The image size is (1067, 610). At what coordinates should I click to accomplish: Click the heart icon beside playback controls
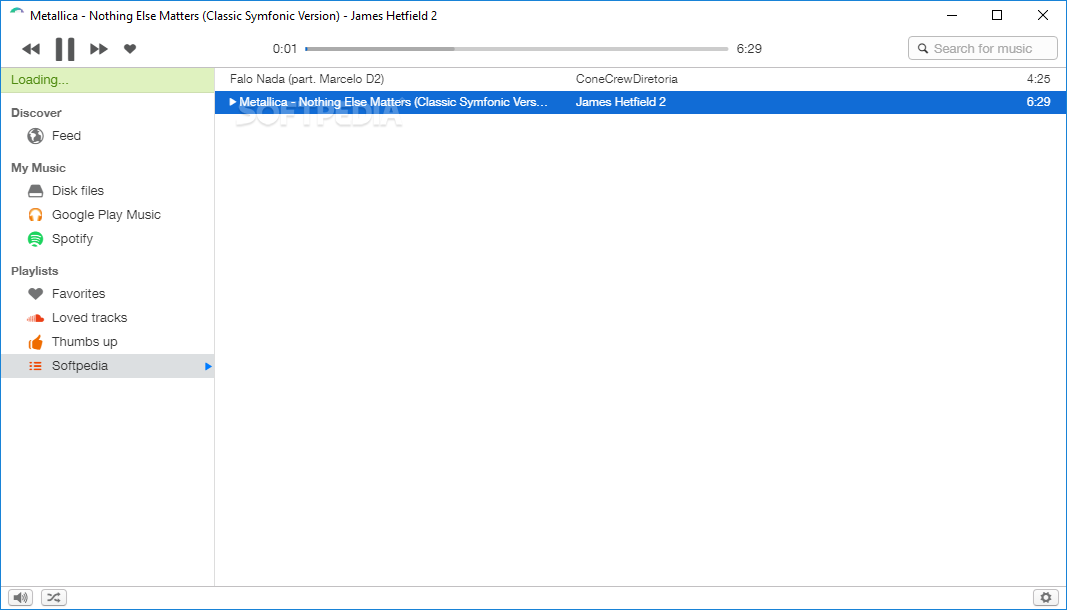130,48
